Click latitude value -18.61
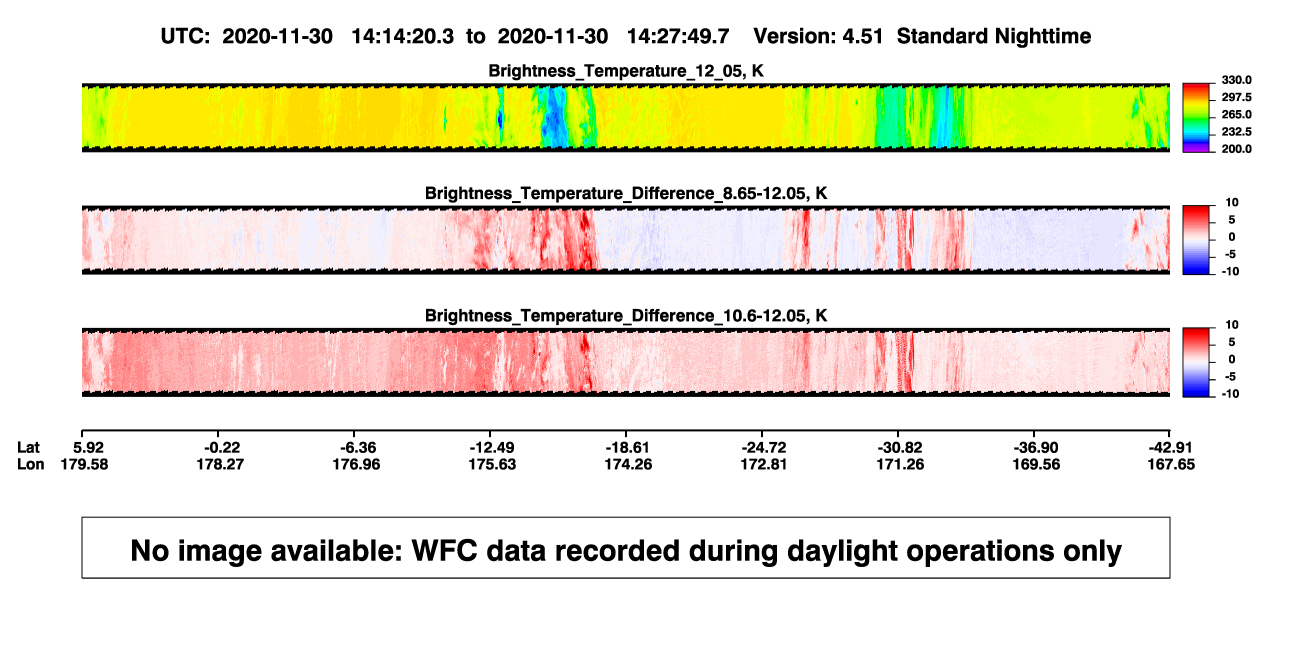The width and height of the screenshot is (1300, 667). (626, 447)
